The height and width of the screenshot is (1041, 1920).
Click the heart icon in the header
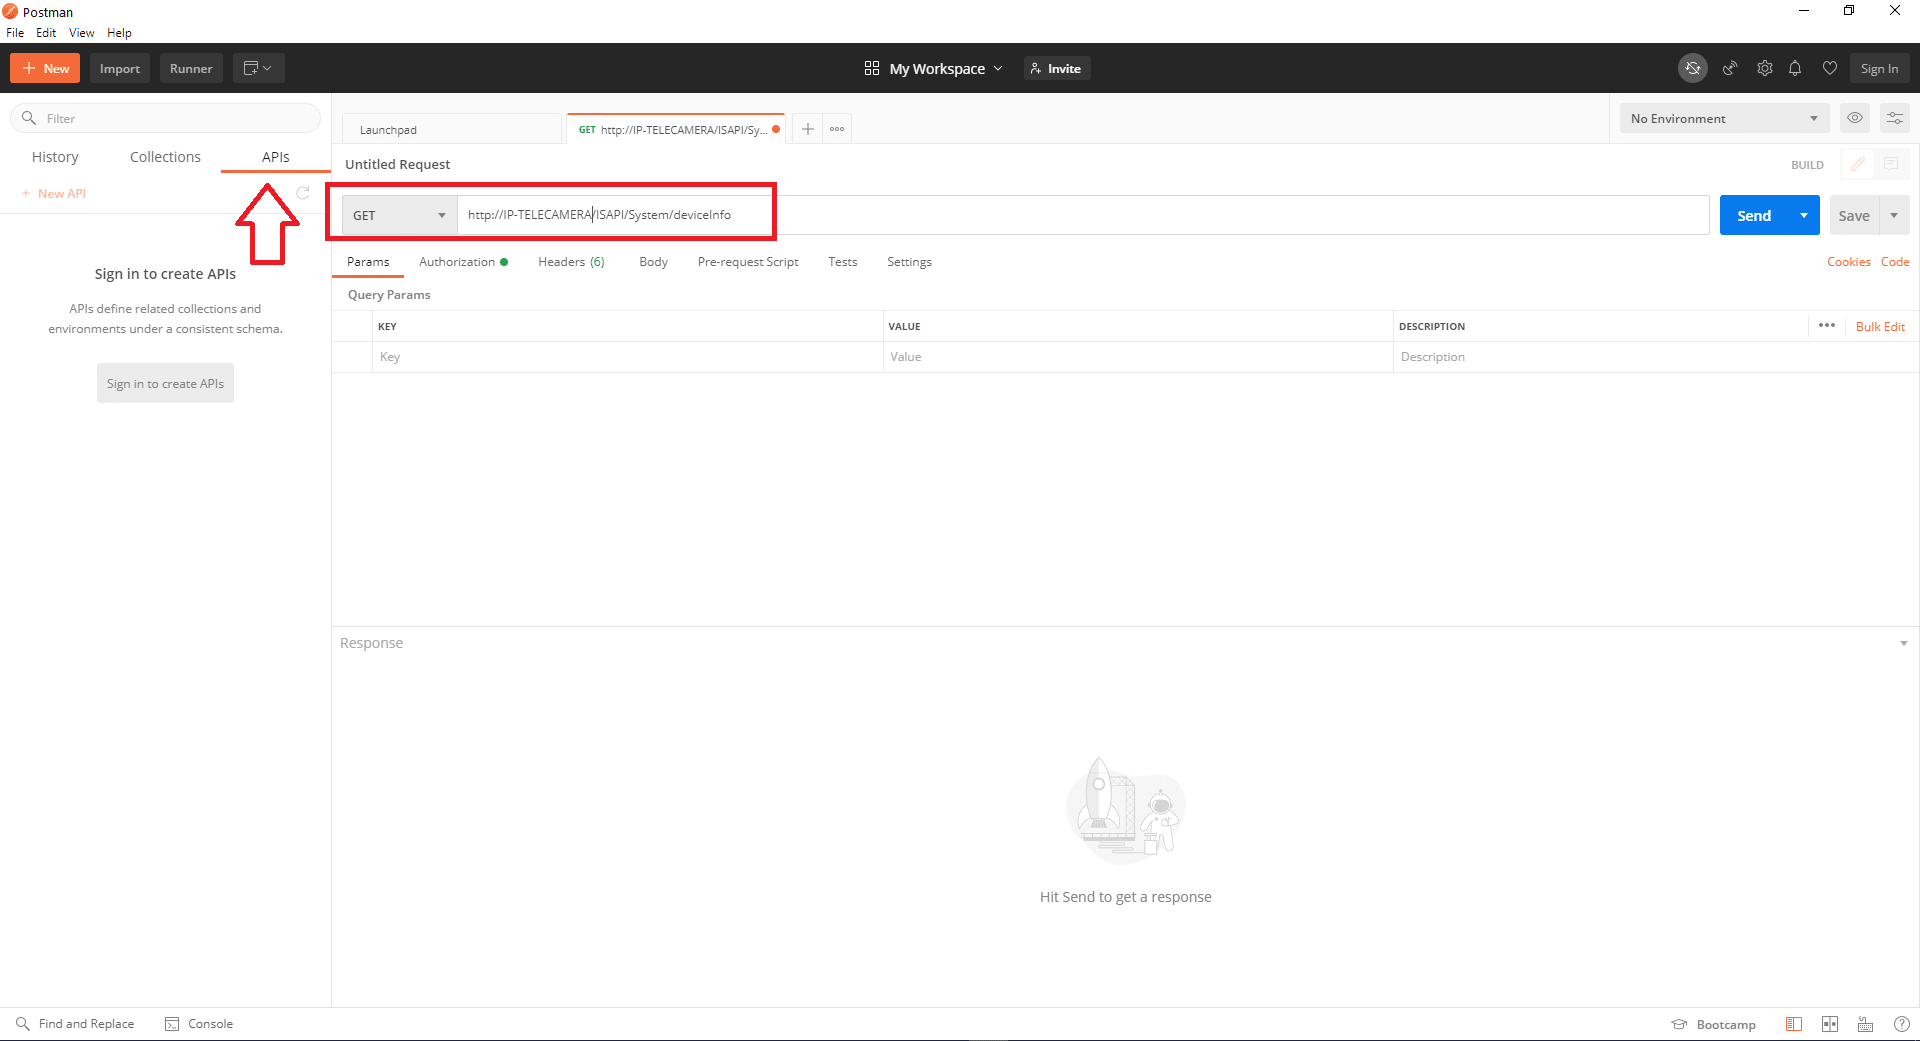pyautogui.click(x=1830, y=68)
